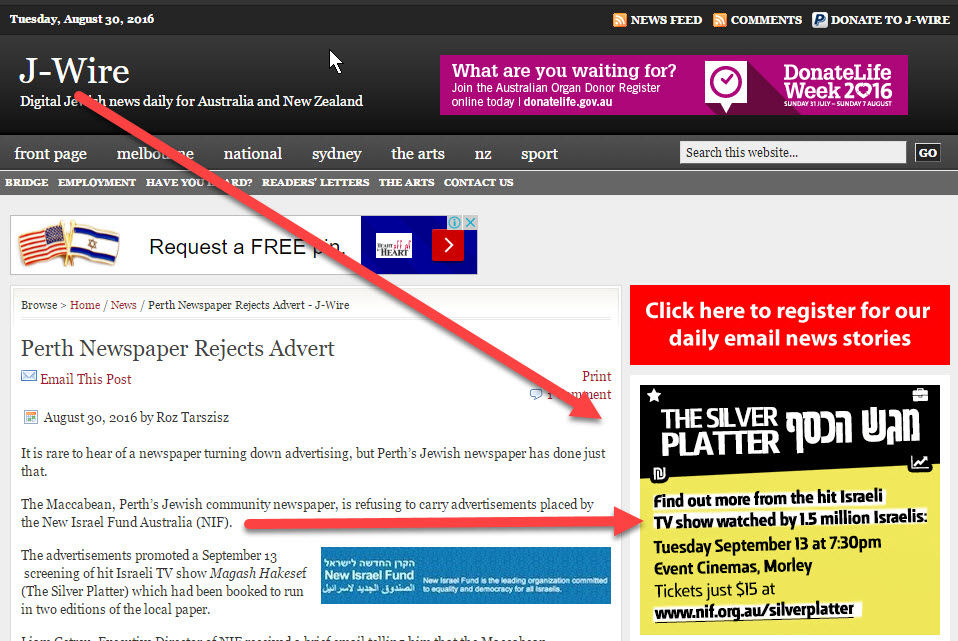The image size is (958, 641).
Task: Open the sydney section
Action: coord(337,153)
